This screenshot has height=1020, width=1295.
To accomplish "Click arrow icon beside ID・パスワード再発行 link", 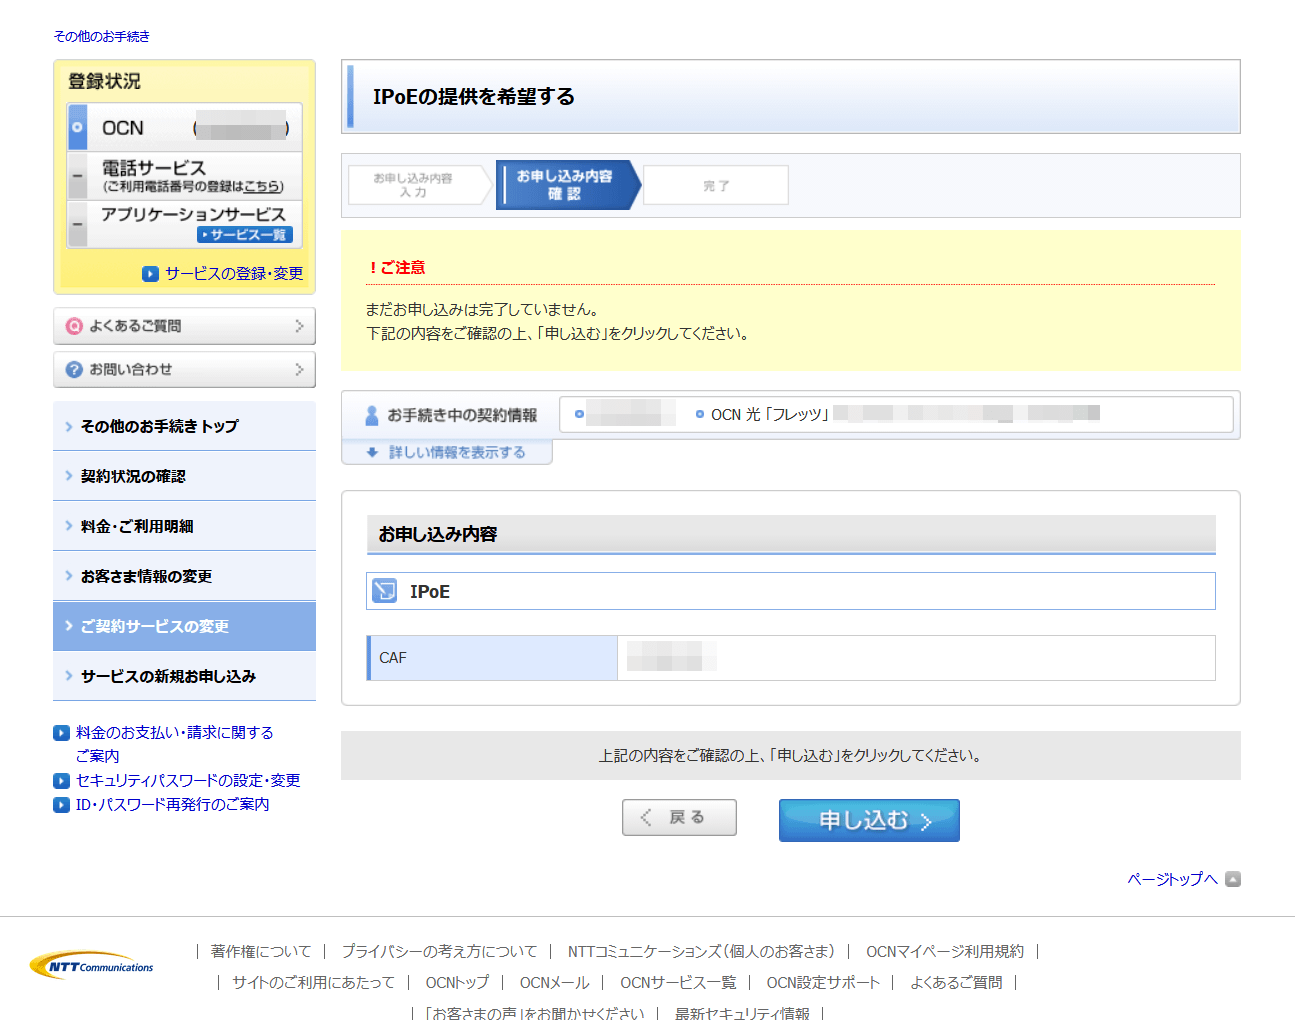I will click(x=62, y=805).
